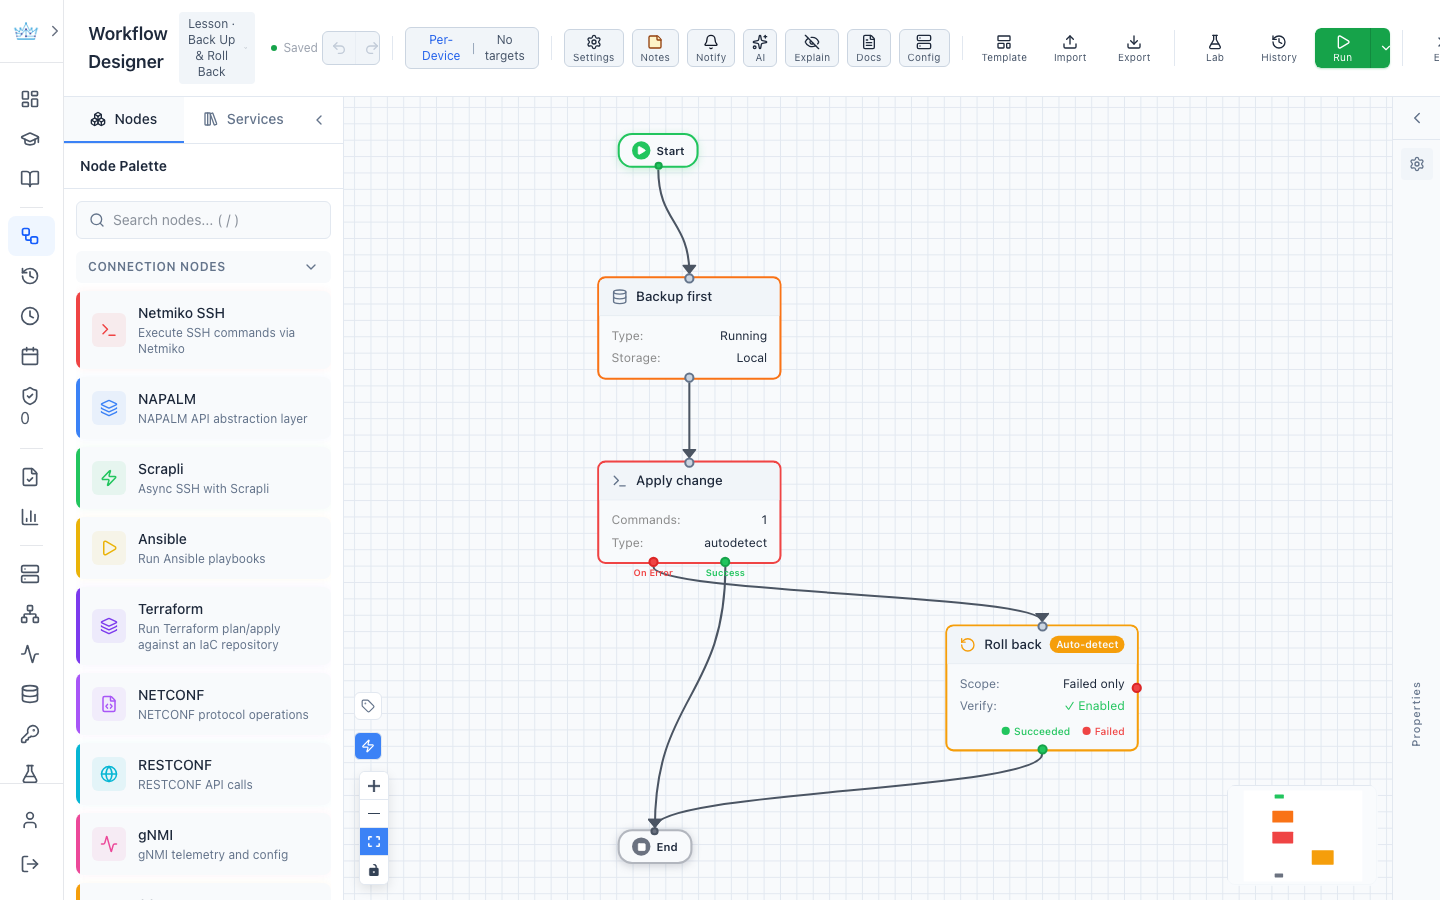
Task: Click the logout icon in left sidebar
Action: pos(30,864)
